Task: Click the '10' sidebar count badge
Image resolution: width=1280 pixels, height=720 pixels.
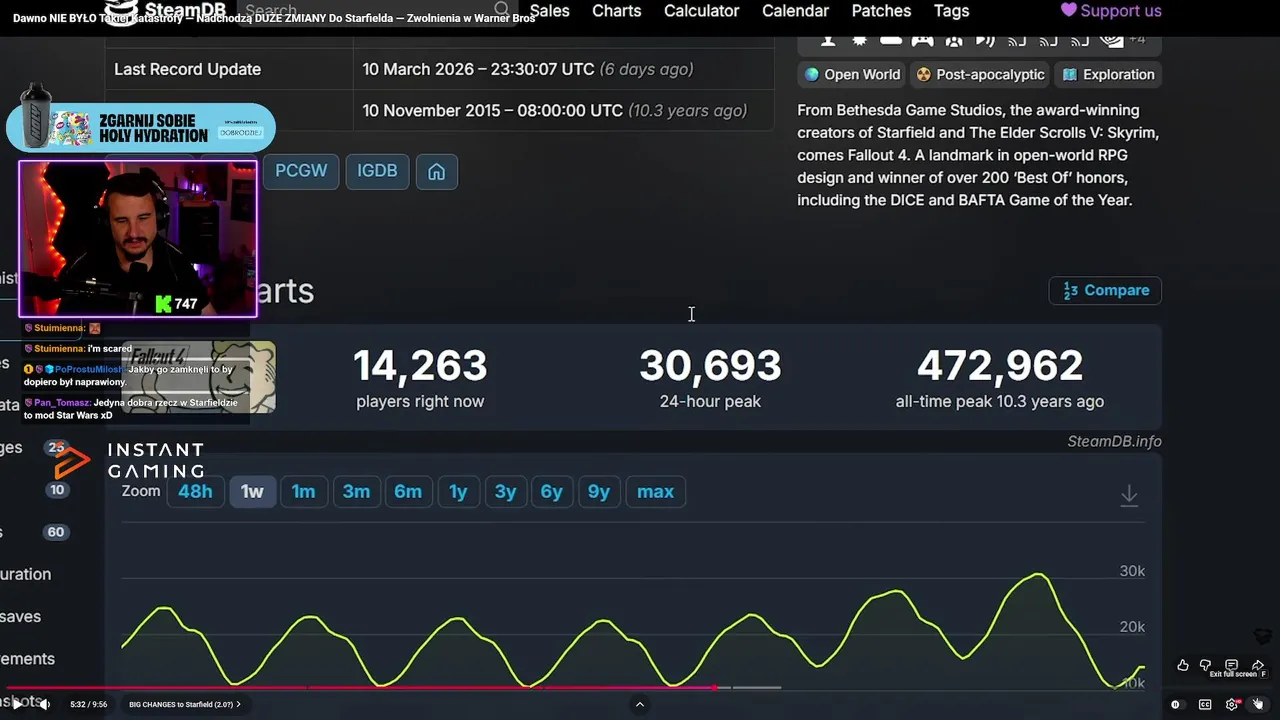Action: tap(57, 490)
